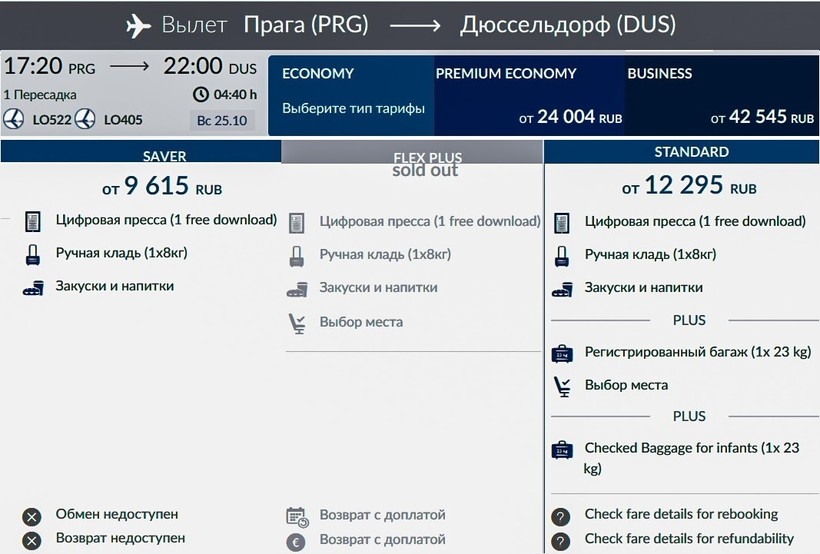Click the sold out FLEX PLUS header

pos(412,153)
